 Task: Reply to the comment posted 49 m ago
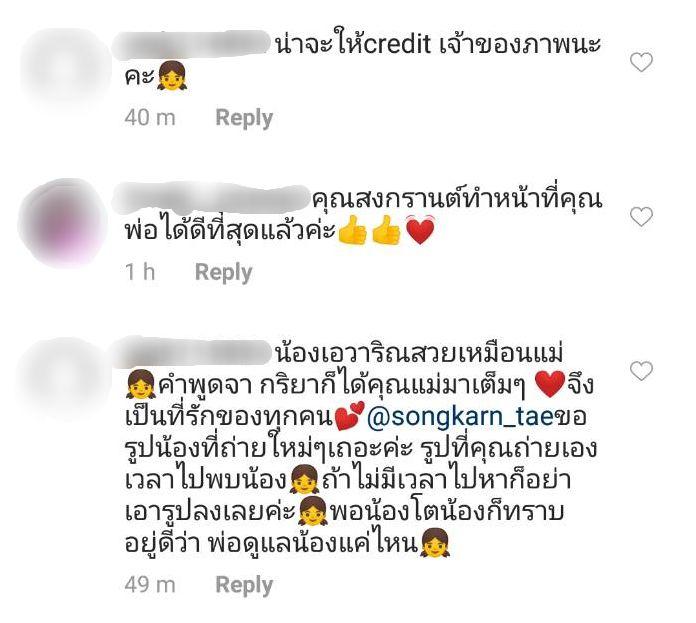point(244,585)
